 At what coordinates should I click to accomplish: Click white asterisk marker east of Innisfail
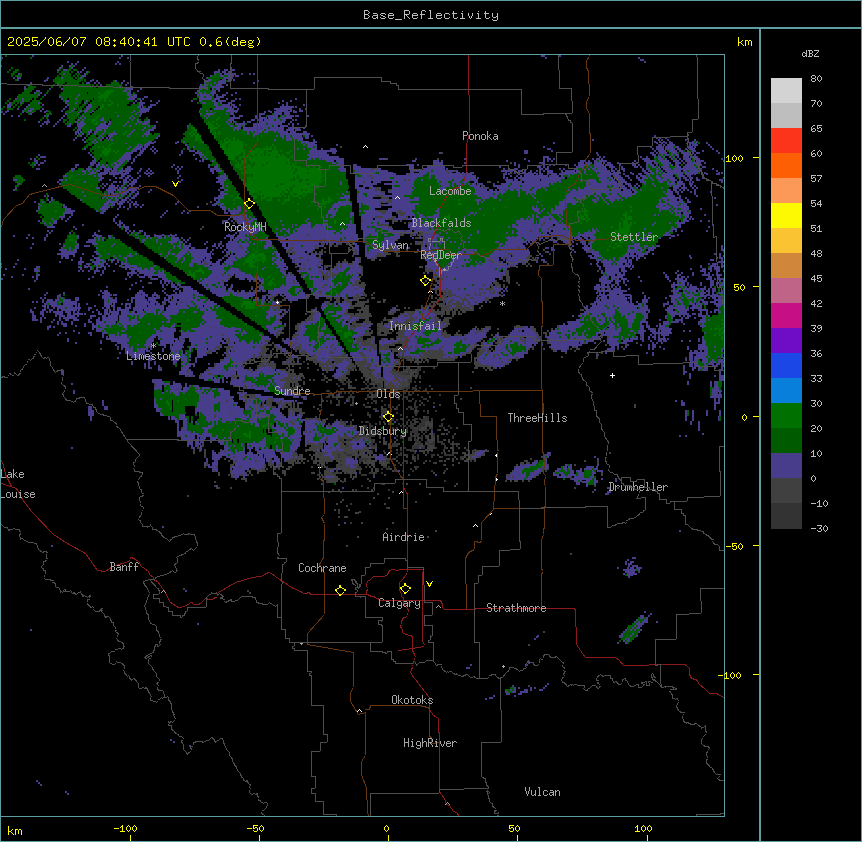pos(502,303)
